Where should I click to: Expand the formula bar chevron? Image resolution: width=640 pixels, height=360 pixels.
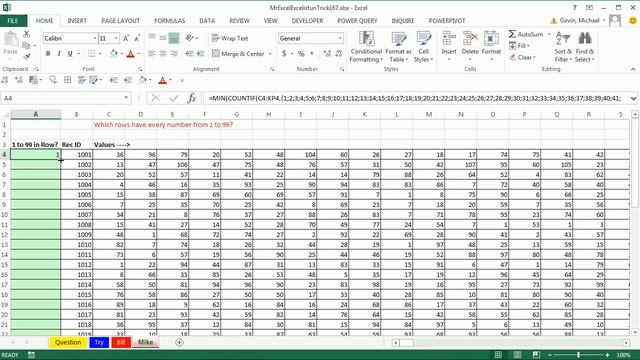coord(633,98)
